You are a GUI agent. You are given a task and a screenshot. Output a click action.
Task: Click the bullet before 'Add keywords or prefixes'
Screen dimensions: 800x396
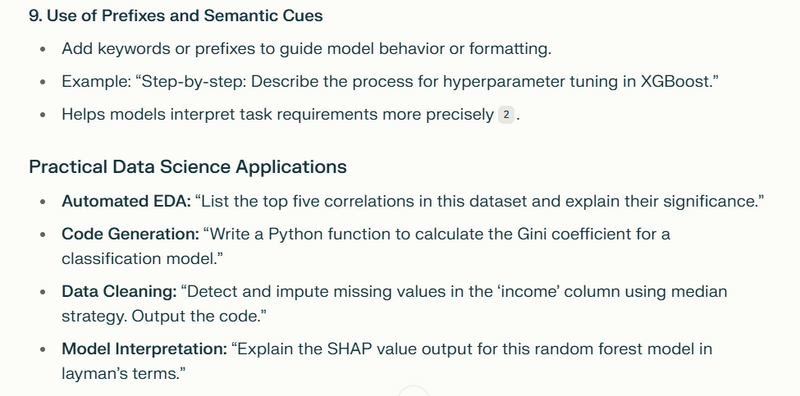[43, 50]
